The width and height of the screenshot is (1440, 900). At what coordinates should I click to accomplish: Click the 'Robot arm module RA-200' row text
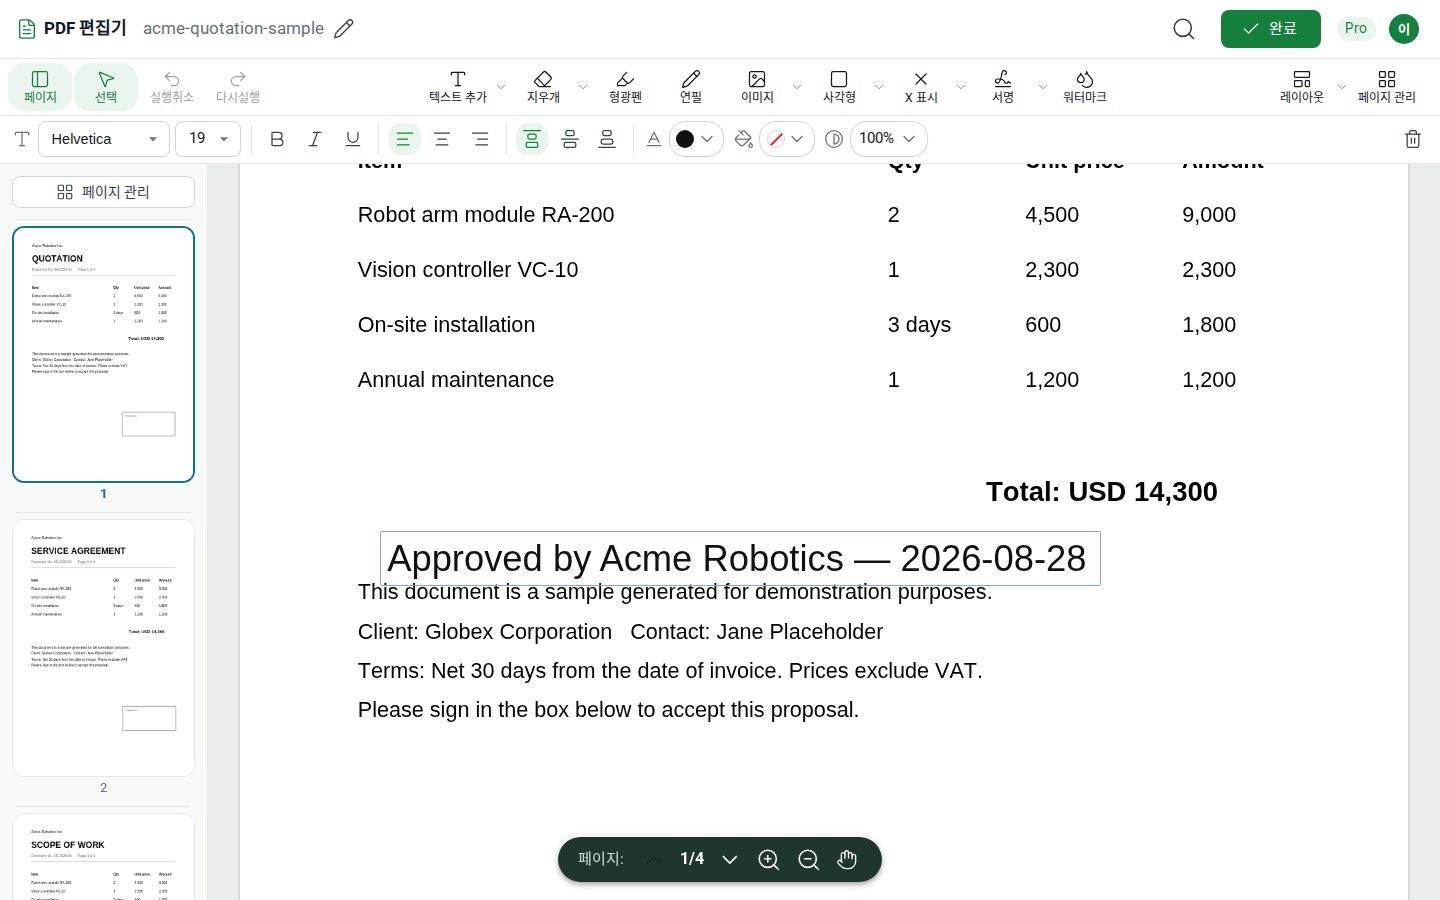point(486,215)
